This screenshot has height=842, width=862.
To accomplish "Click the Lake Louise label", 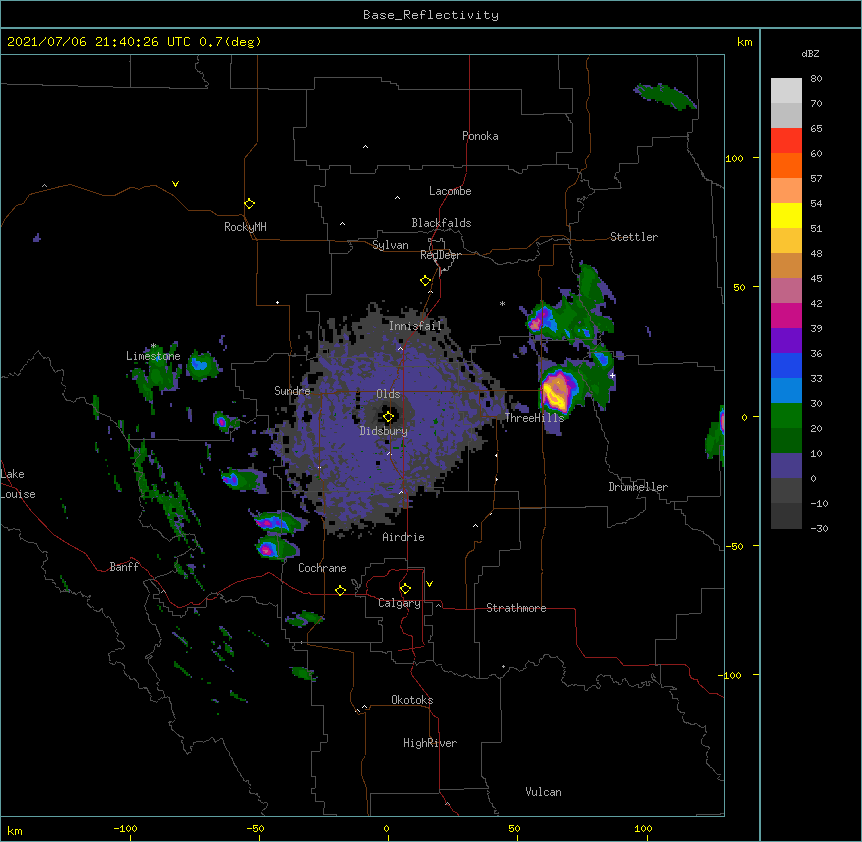I will coord(18,484).
